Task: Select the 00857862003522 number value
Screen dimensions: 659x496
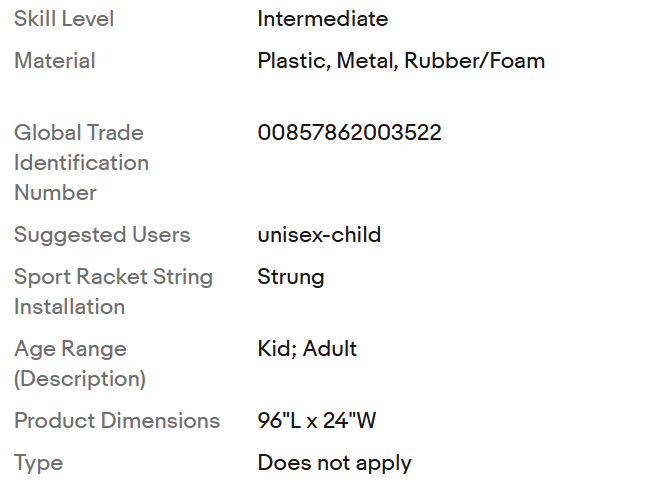Action: pos(349,133)
